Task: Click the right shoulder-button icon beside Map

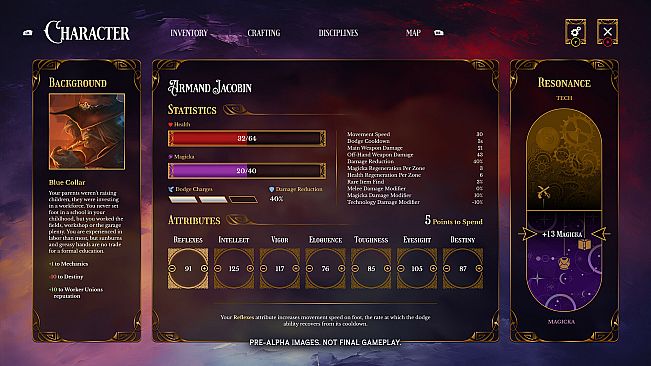Action: point(439,32)
